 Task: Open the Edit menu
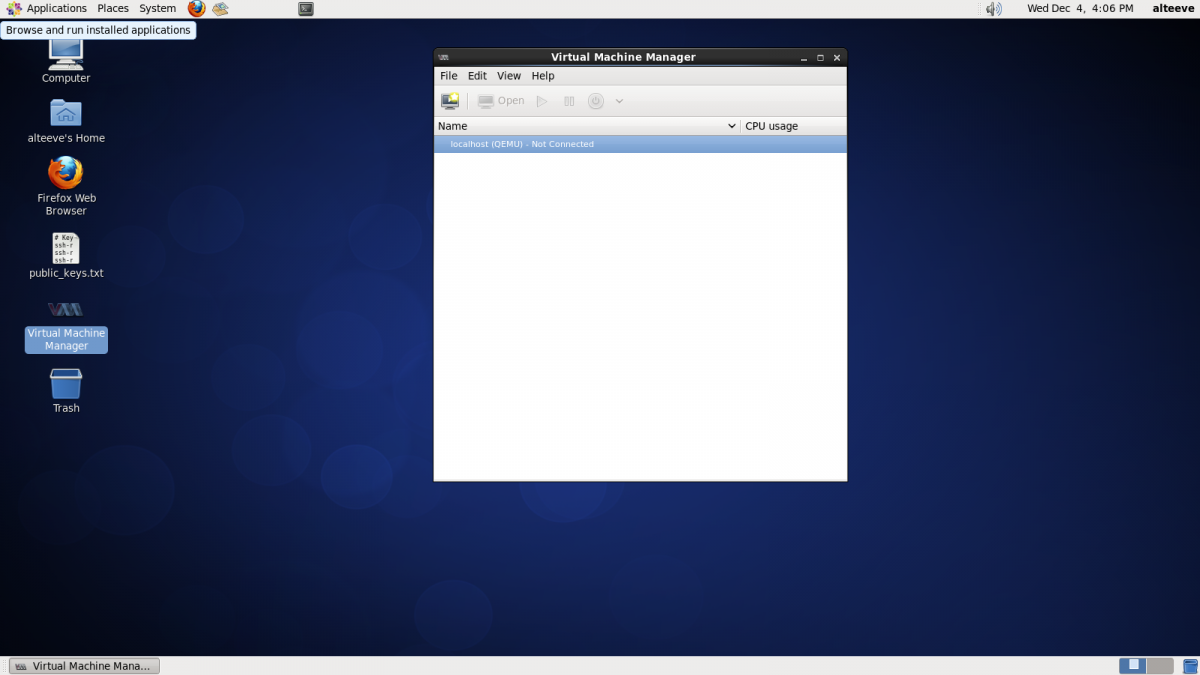coord(477,76)
